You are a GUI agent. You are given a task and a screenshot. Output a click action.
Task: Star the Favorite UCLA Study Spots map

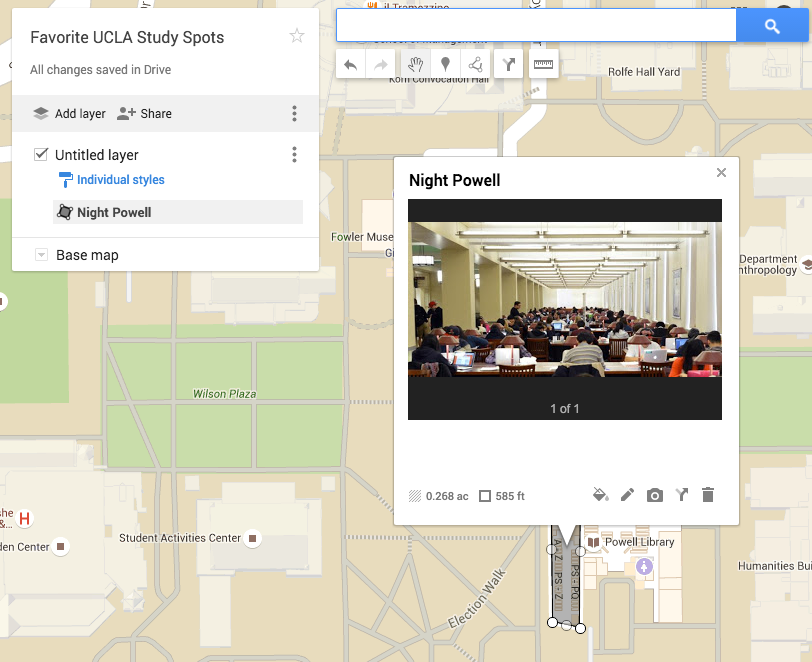click(297, 36)
